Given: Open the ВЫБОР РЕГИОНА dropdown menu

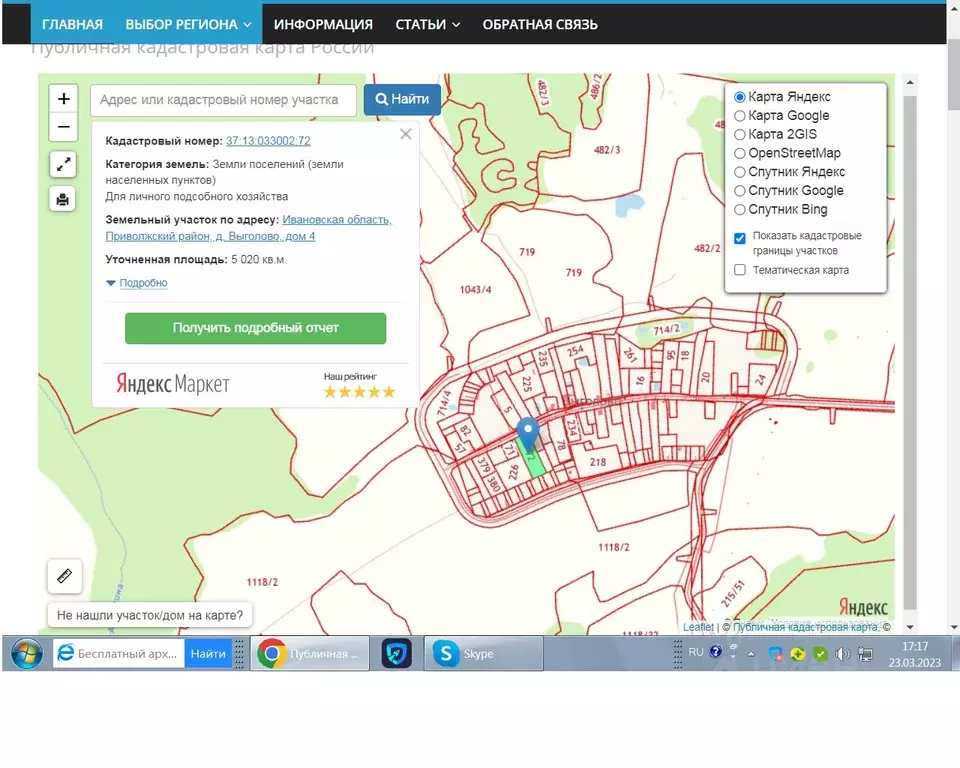Looking at the screenshot, I should [189, 24].
